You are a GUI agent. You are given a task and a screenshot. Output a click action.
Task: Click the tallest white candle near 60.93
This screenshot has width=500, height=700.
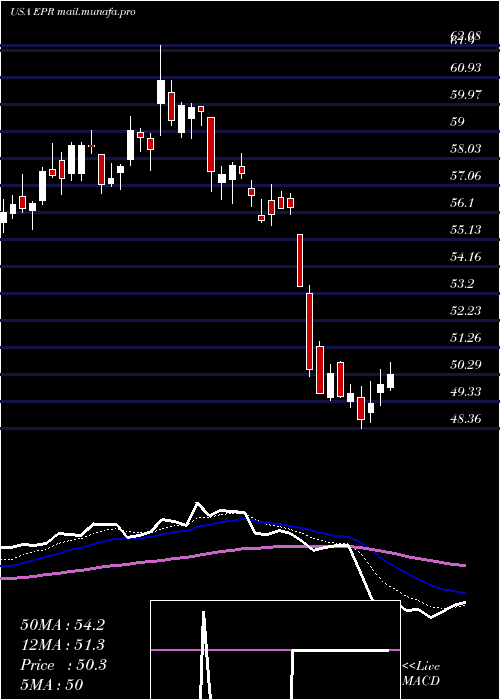[x=161, y=92]
